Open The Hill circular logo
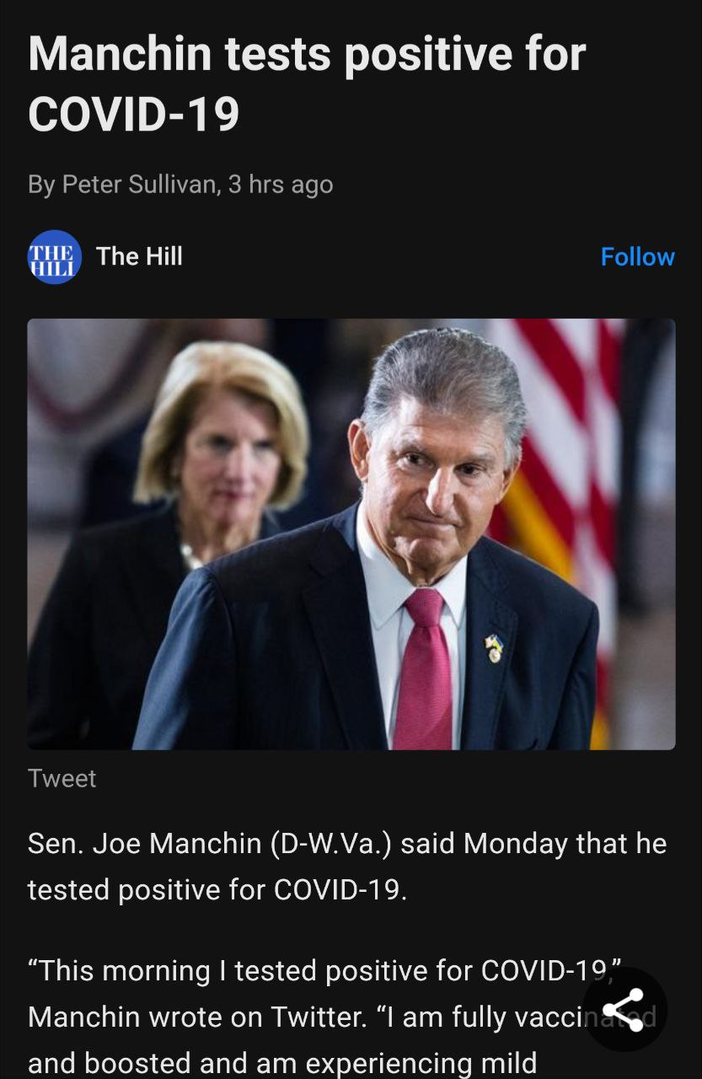This screenshot has width=702, height=1079. pyautogui.click(x=54, y=257)
